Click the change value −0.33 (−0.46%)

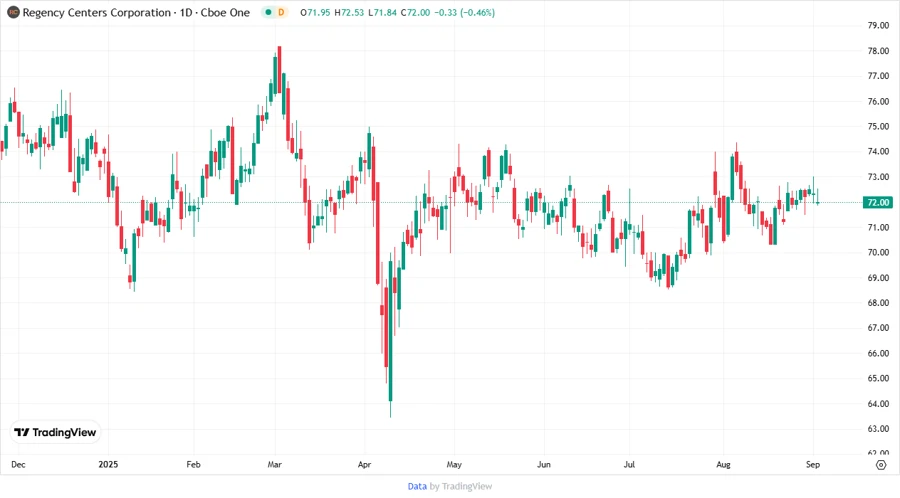coord(464,13)
